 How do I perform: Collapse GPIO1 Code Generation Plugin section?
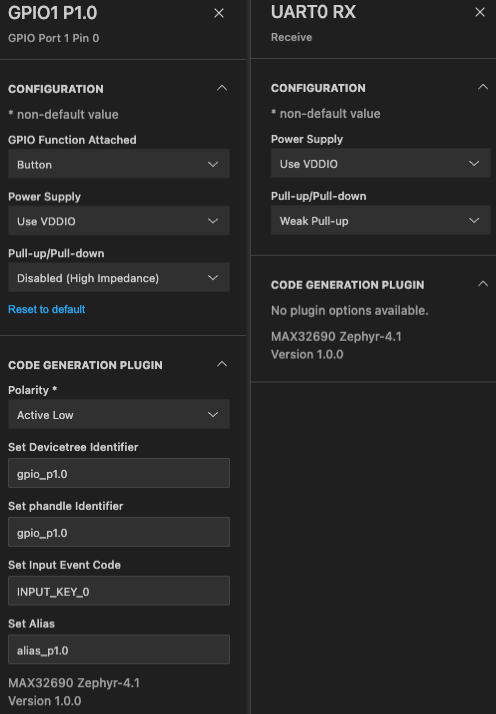pyautogui.click(x=222, y=364)
